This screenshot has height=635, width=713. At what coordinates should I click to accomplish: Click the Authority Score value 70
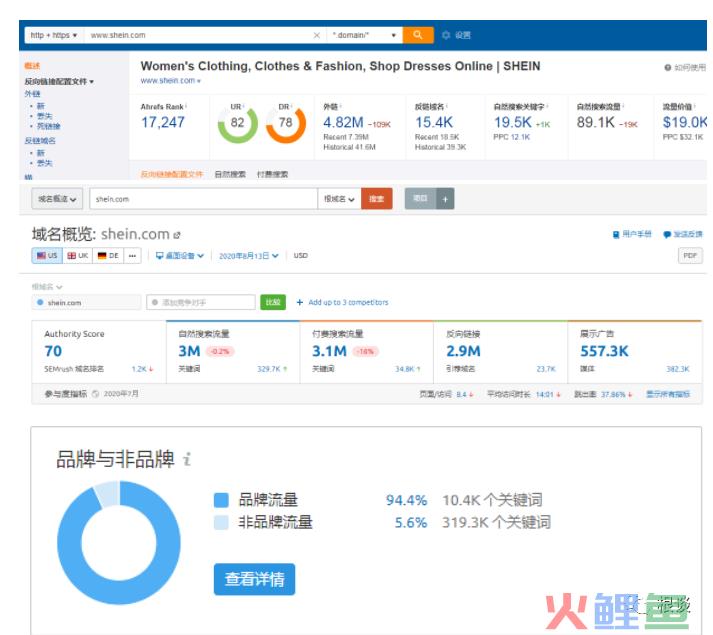[53, 351]
